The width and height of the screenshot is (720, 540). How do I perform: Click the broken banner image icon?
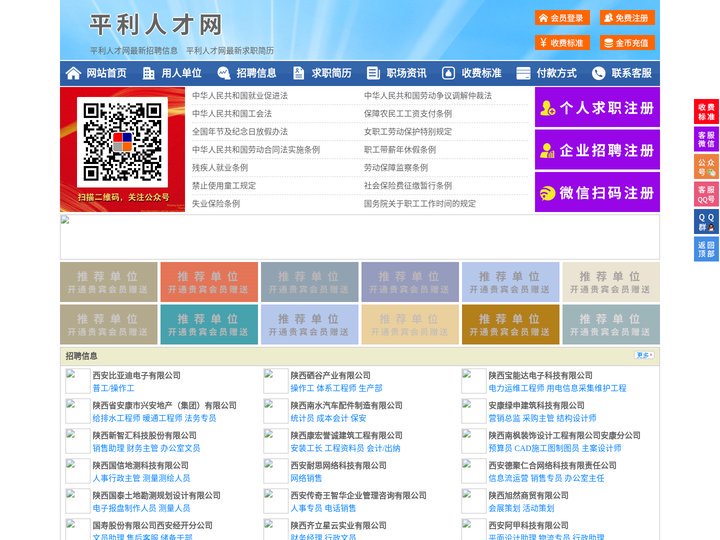click(65, 220)
